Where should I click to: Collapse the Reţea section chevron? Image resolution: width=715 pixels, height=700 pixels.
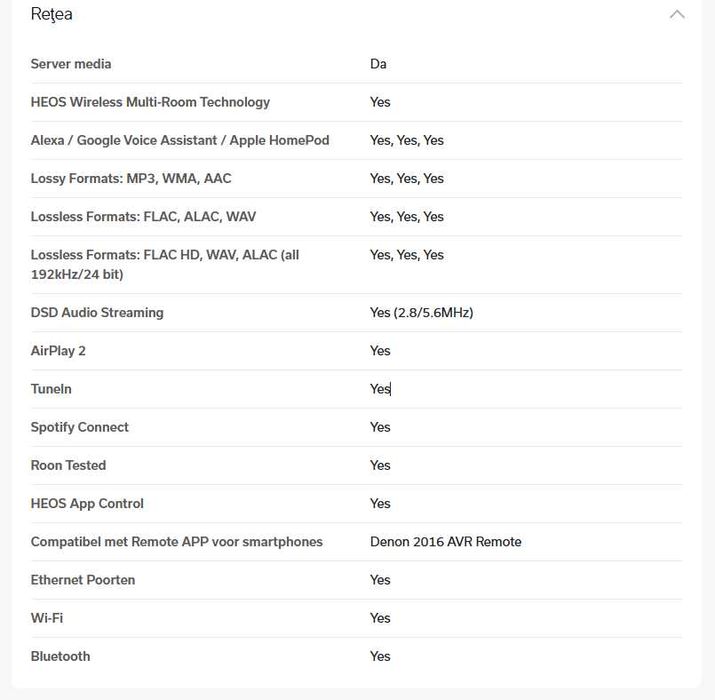677,14
